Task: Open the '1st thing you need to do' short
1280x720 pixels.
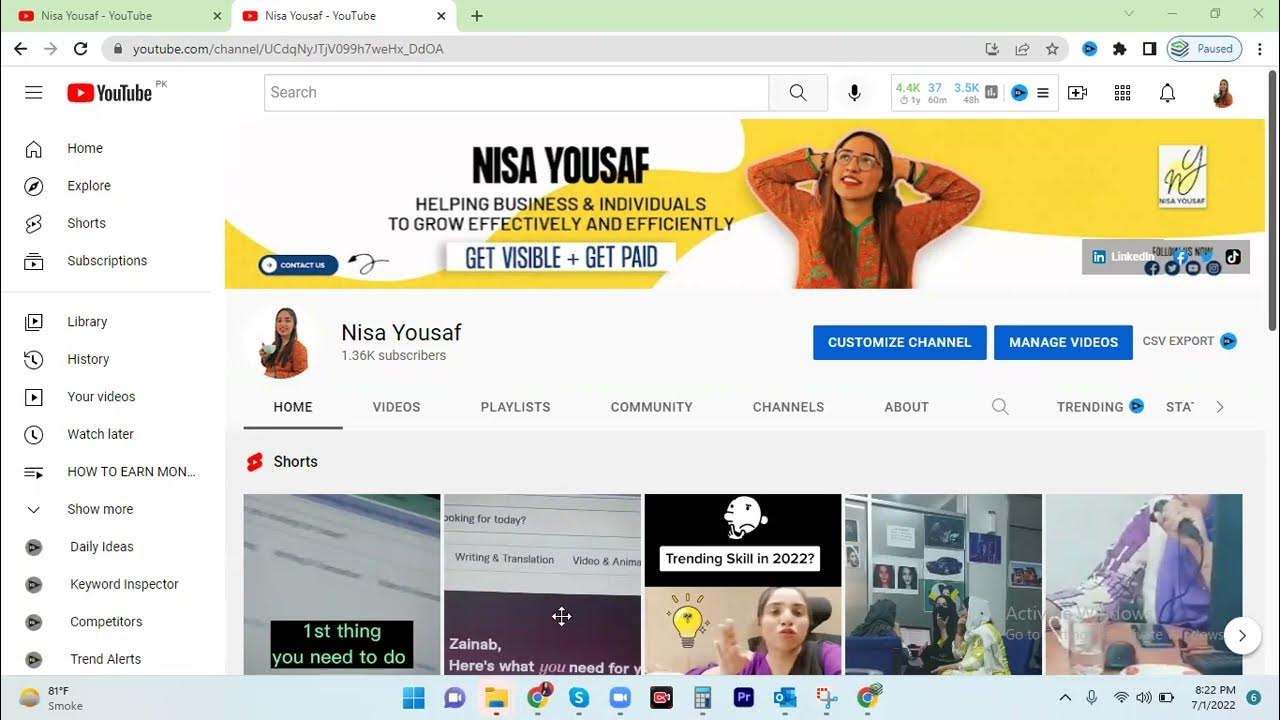Action: point(342,584)
